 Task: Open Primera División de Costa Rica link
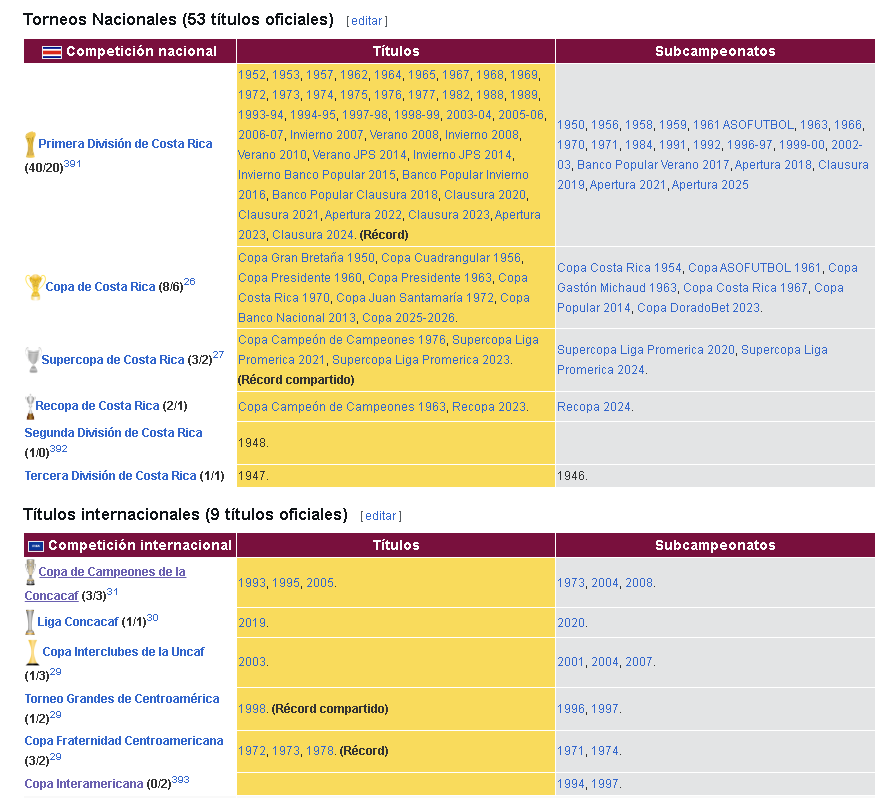click(x=125, y=144)
